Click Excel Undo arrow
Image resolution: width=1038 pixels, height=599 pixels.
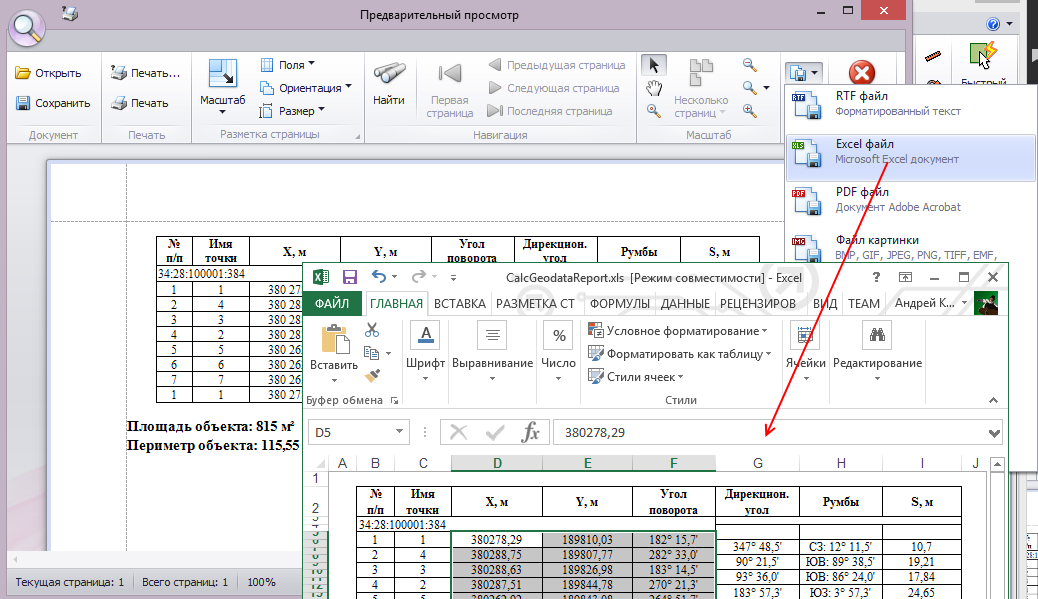[379, 277]
